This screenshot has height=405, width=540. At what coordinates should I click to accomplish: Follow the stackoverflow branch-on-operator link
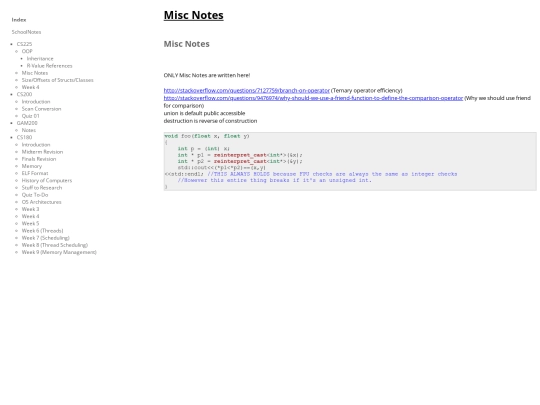247,91
